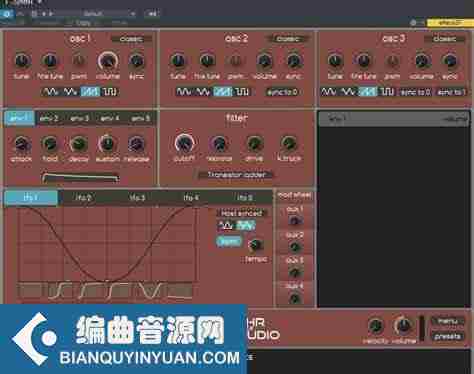
Task: Click the highlighted sawtooth waveform in osc 3
Action: [368, 92]
